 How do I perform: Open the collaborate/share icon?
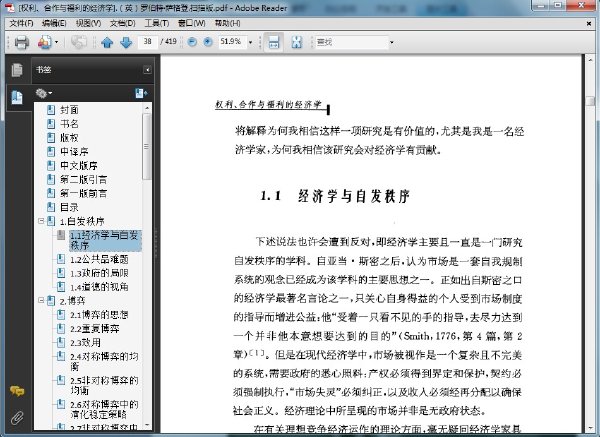[x=45, y=42]
